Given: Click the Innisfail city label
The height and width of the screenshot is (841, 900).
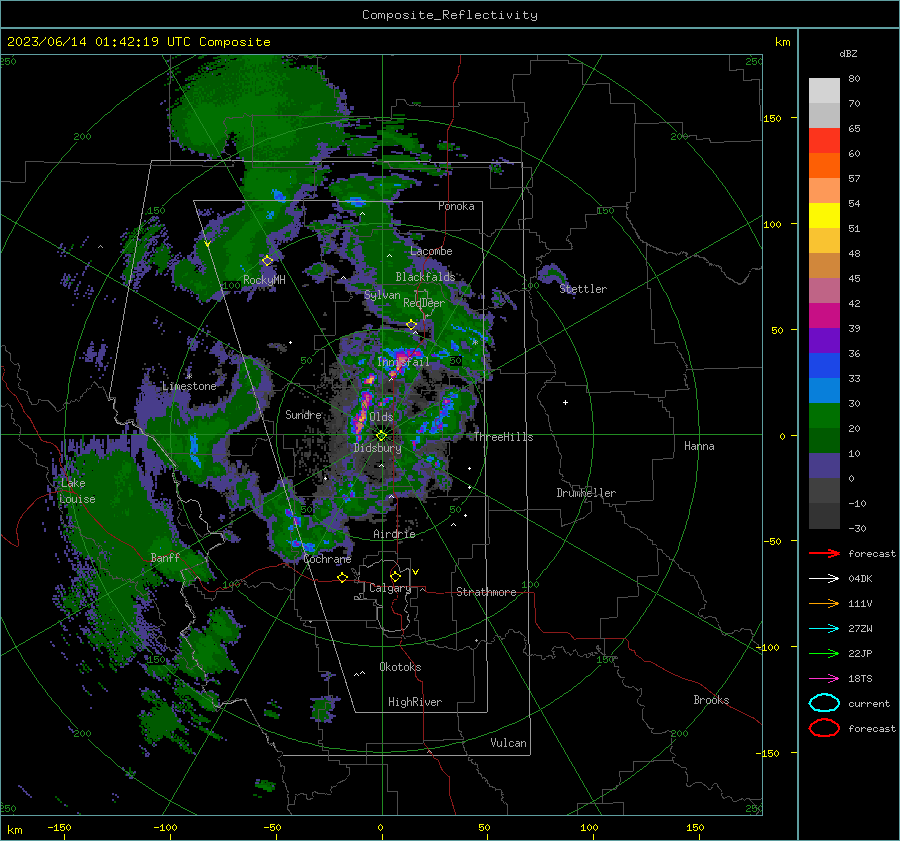Looking at the screenshot, I should (403, 362).
